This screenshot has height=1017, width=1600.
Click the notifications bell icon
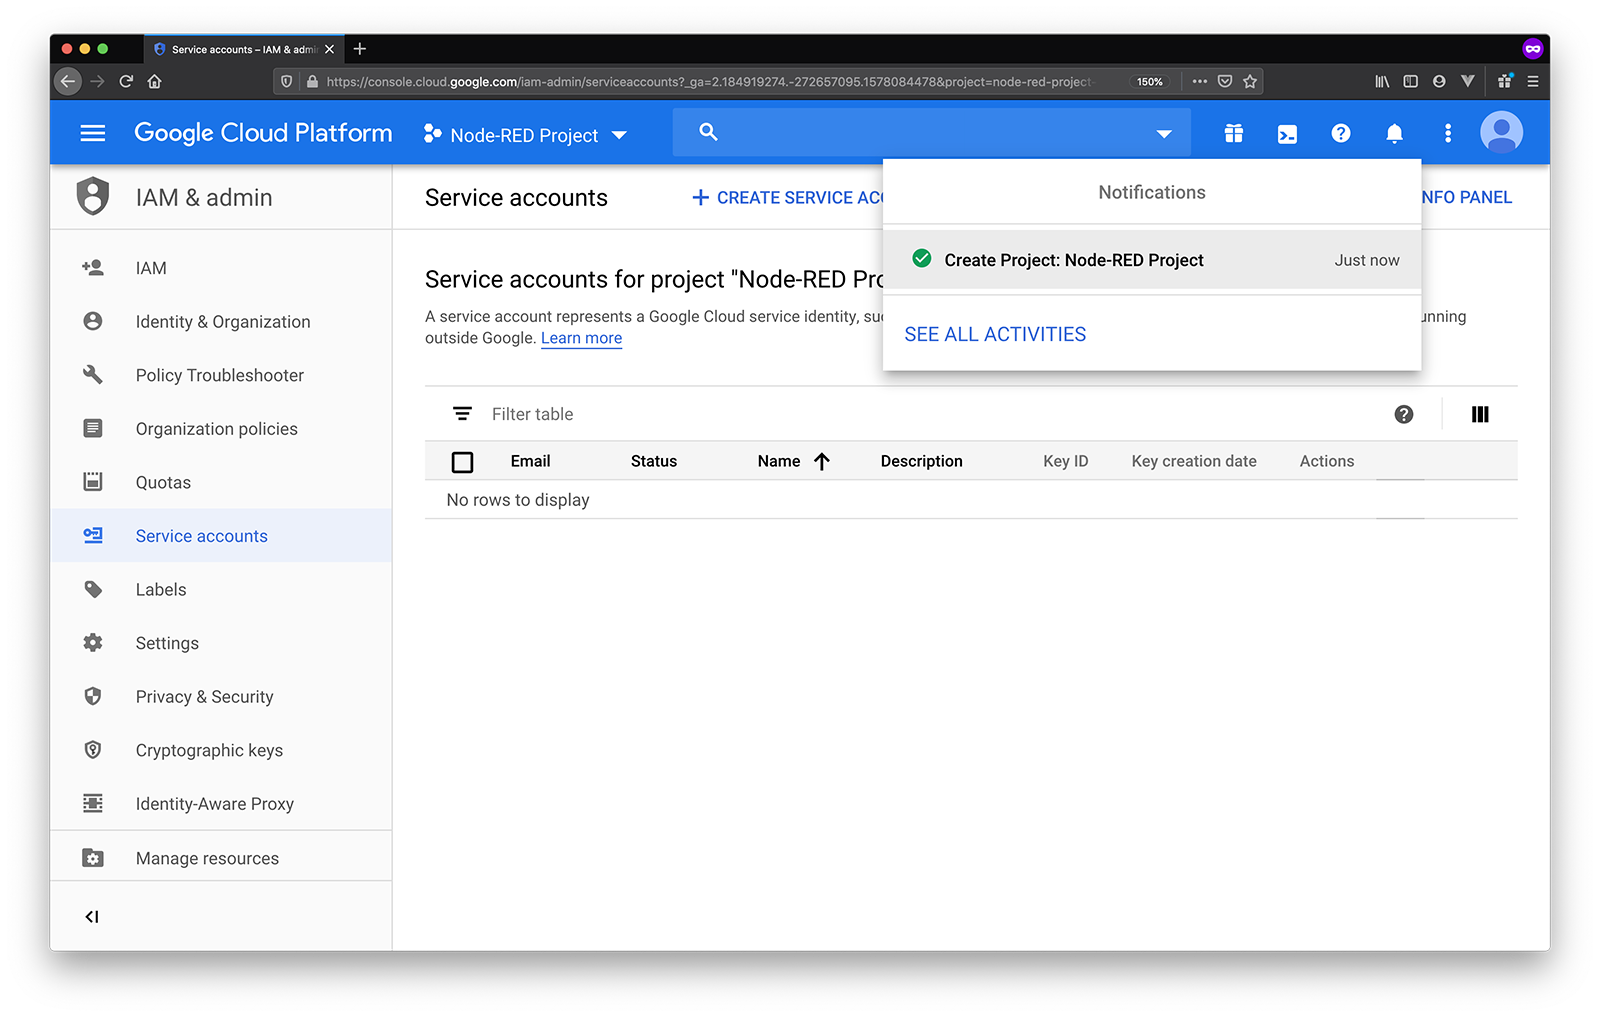(x=1394, y=133)
